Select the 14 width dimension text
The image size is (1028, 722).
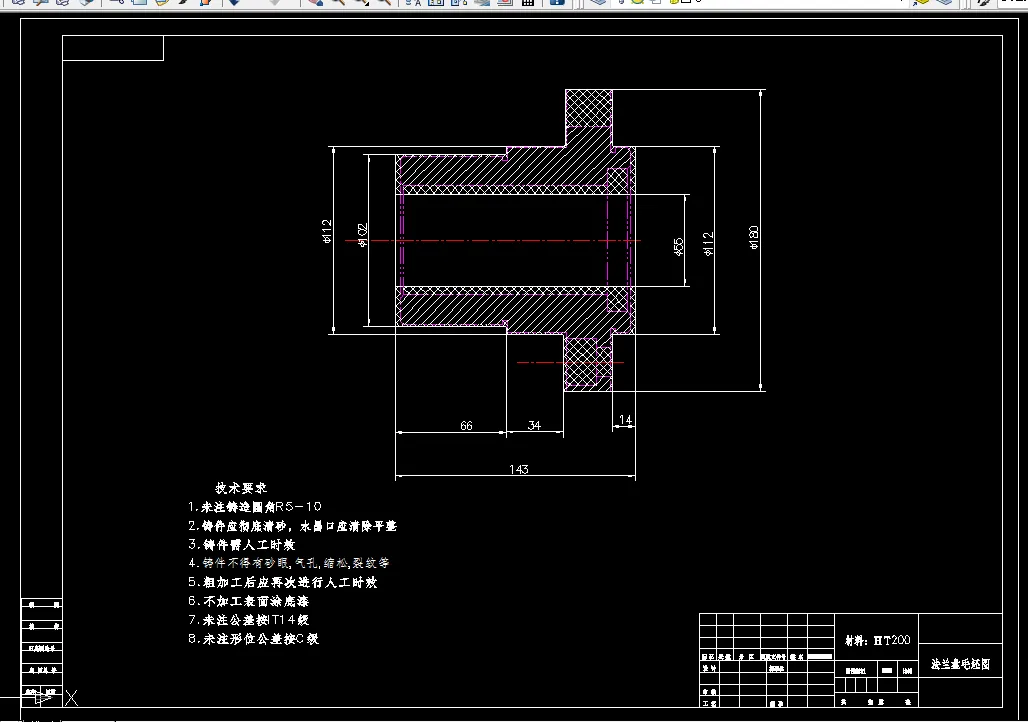pos(625,420)
